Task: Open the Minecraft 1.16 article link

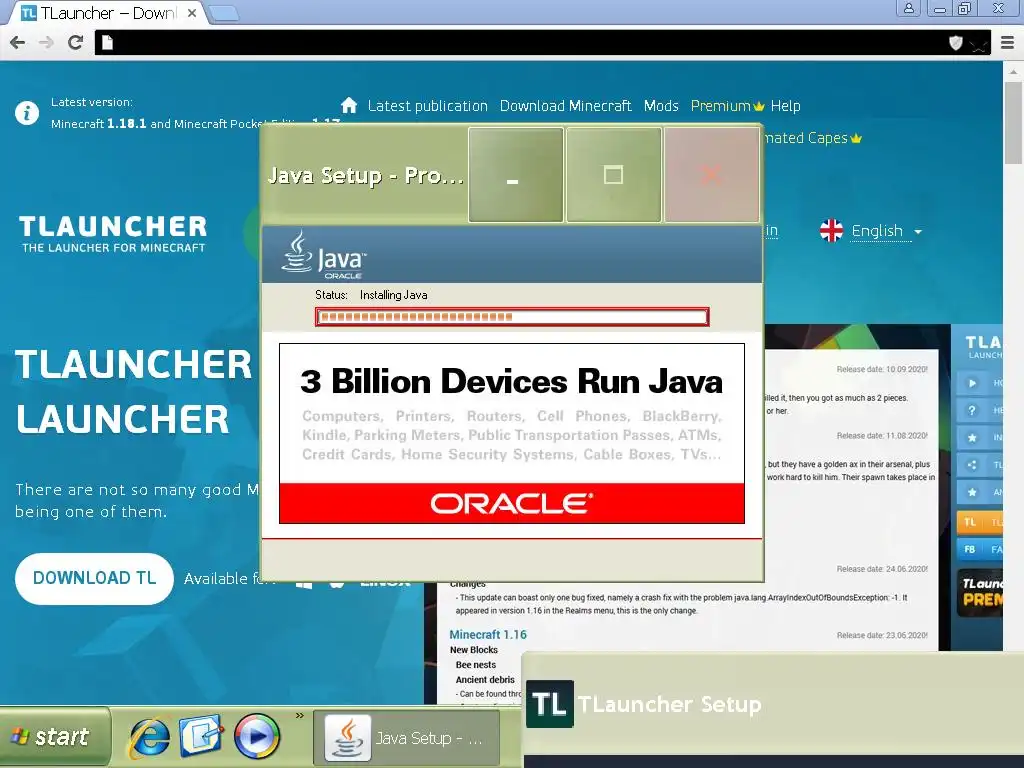Action: point(488,635)
